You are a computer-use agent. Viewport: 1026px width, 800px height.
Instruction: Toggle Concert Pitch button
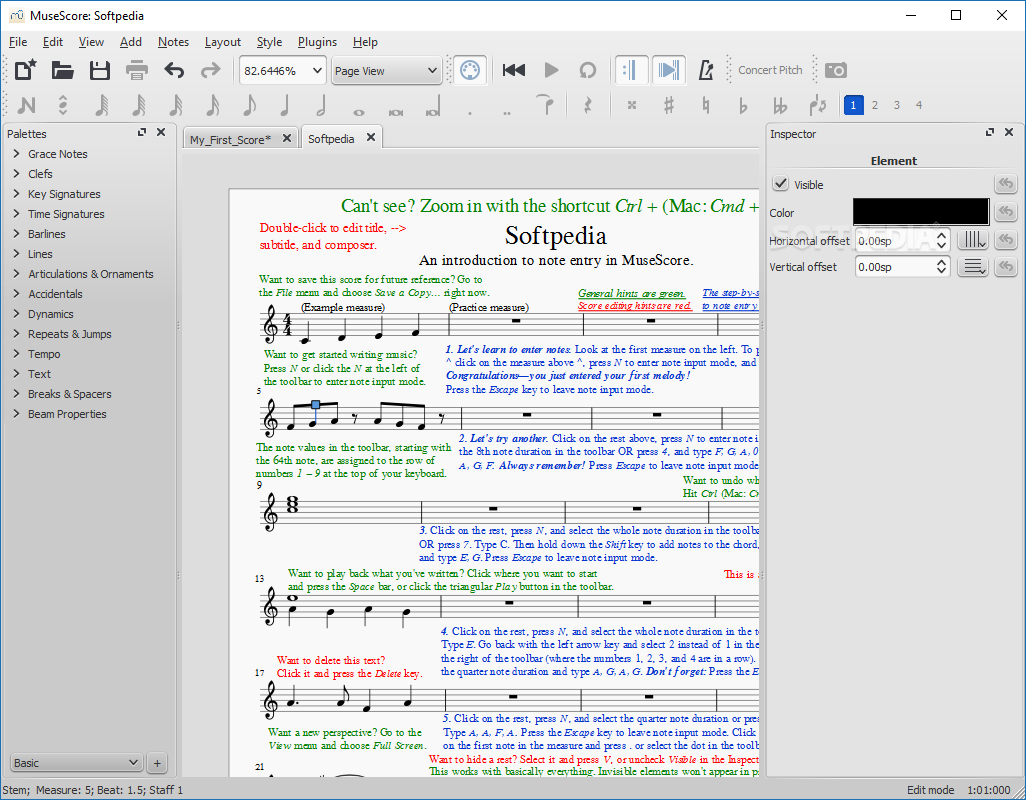tap(770, 70)
